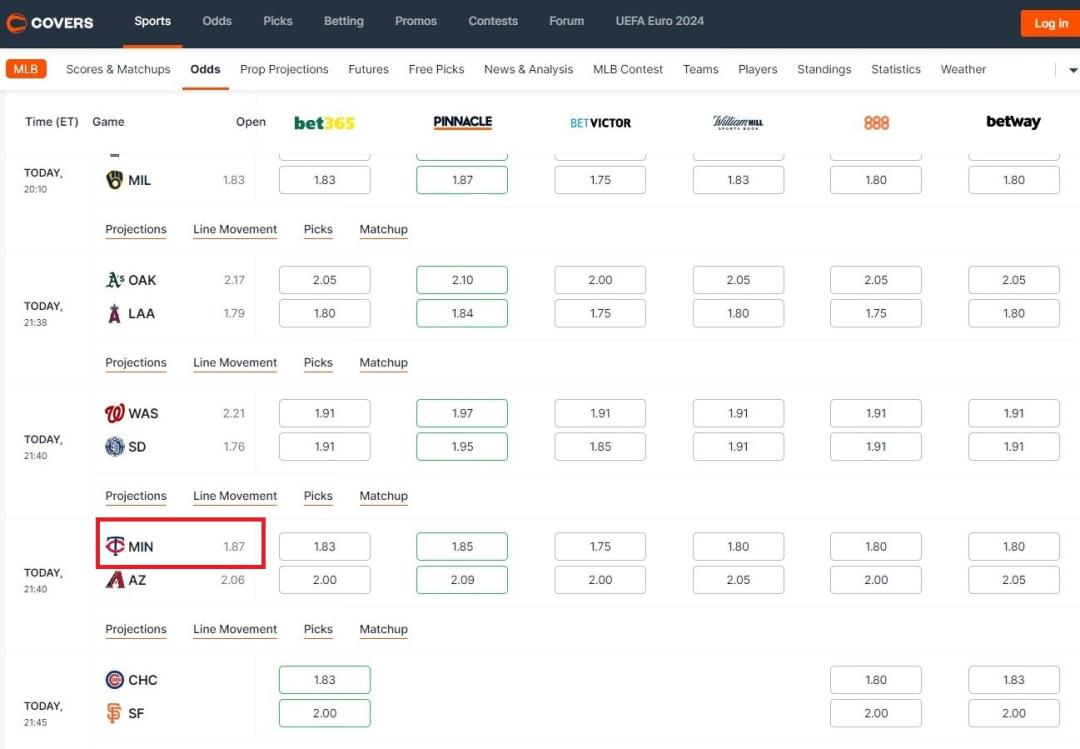1080x749 pixels.
Task: Switch to Scores & Matchups tab
Action: pyautogui.click(x=118, y=69)
